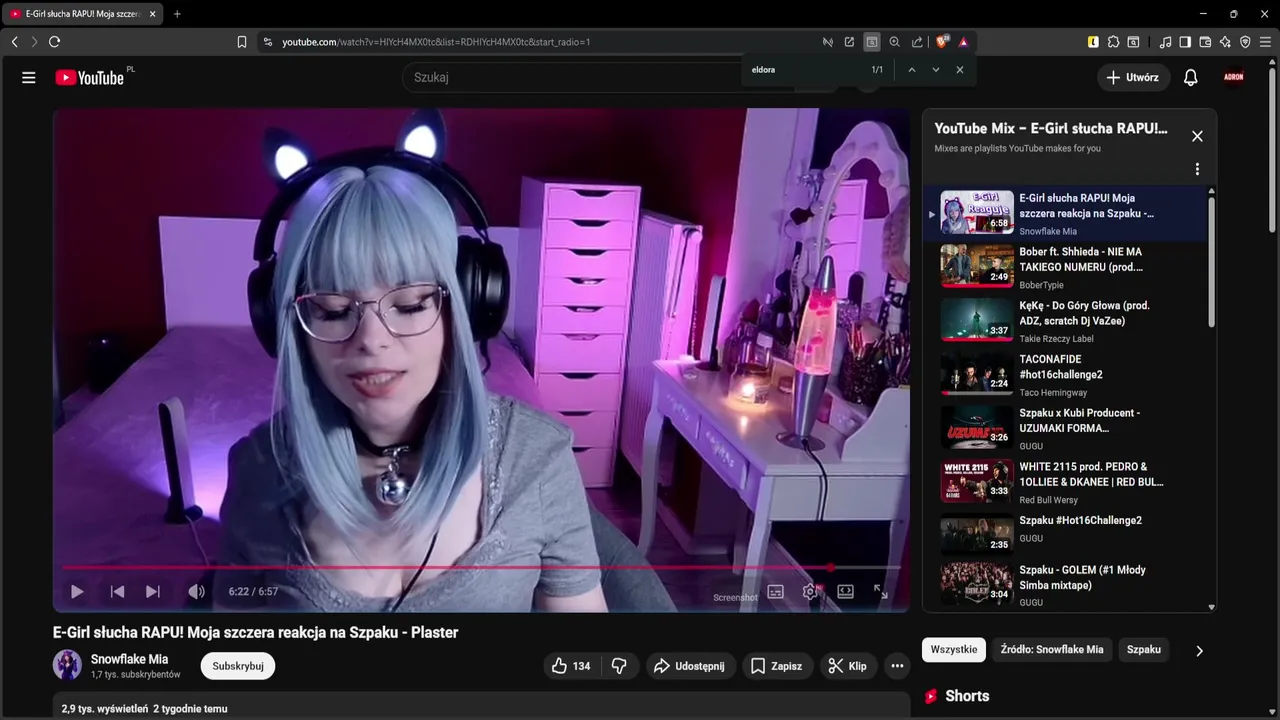Open the Snowflake Mia channel avatar
This screenshot has height=720, width=1280.
pyautogui.click(x=67, y=665)
